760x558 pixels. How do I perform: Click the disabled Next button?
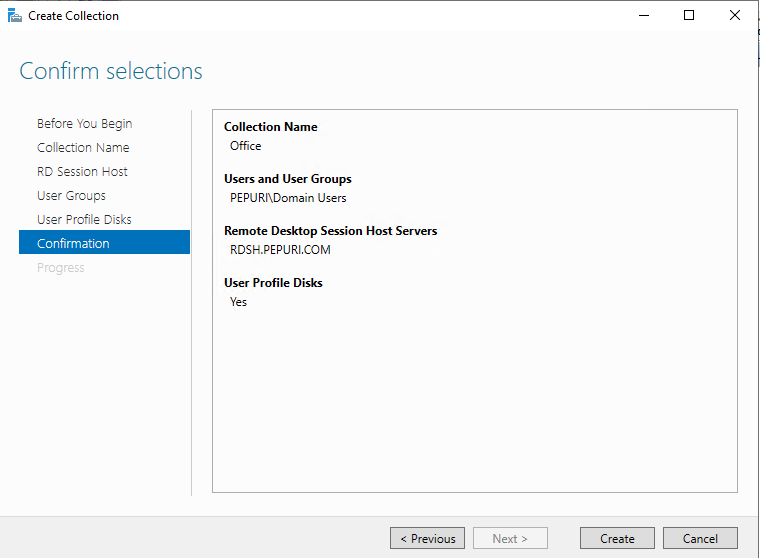click(510, 538)
